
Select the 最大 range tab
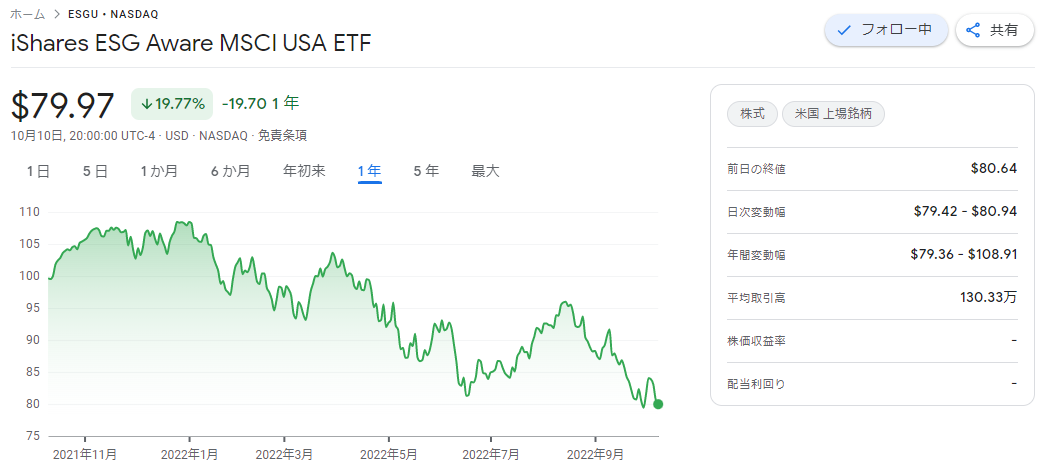click(485, 171)
